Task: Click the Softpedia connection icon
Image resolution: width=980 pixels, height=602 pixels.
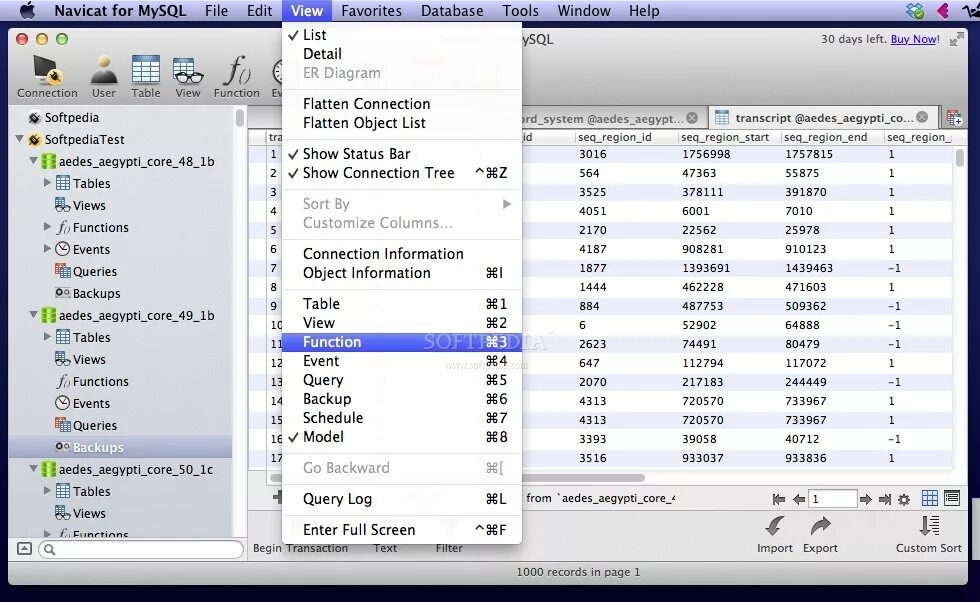Action: pyautogui.click(x=34, y=118)
